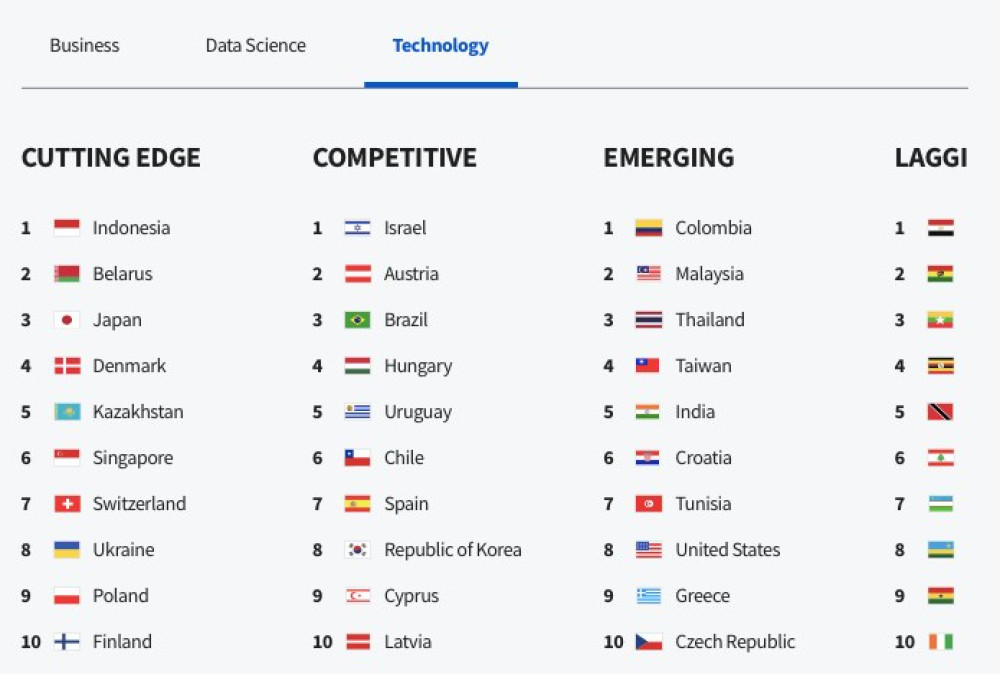Open the Finland entry
Image resolution: width=1000 pixels, height=674 pixels.
(122, 642)
